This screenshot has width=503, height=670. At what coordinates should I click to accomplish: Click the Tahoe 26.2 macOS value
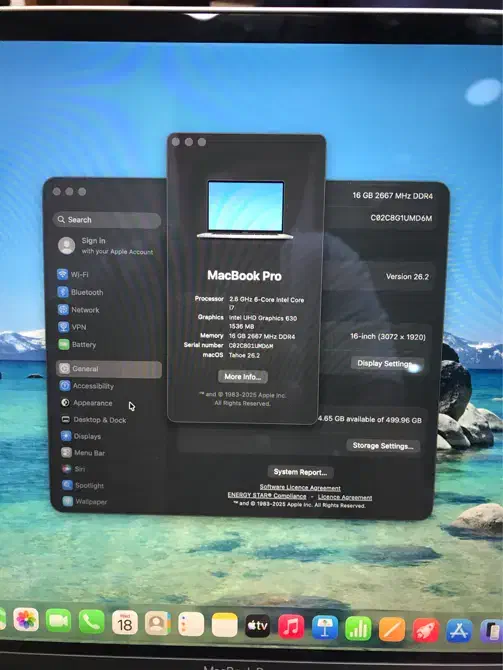tap(244, 355)
